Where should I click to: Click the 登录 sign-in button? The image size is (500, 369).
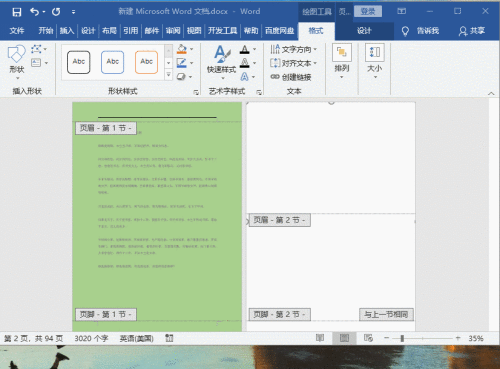[368, 12]
